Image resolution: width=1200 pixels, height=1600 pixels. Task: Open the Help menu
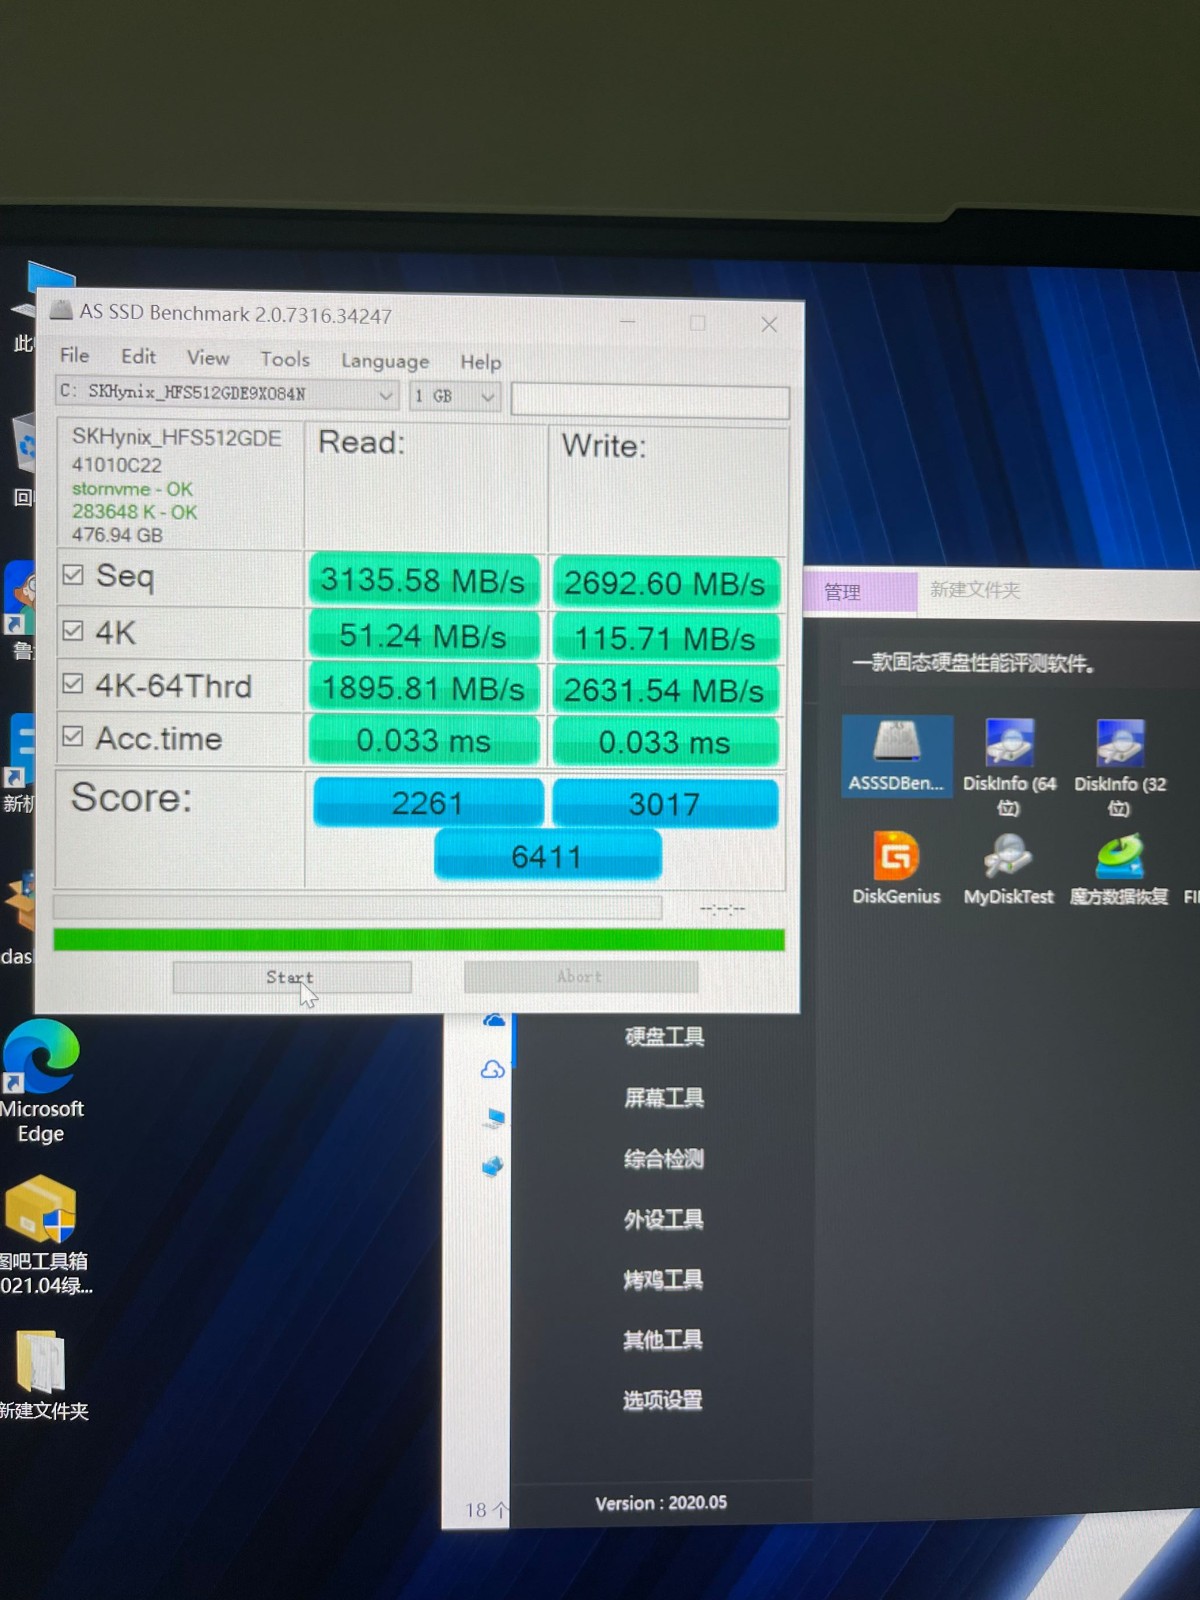pyautogui.click(x=481, y=362)
